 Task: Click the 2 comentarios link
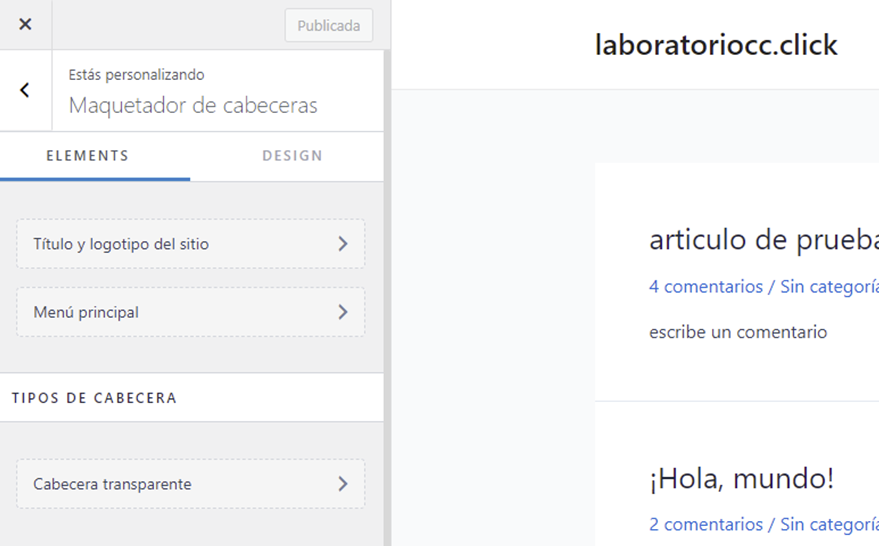pos(706,524)
